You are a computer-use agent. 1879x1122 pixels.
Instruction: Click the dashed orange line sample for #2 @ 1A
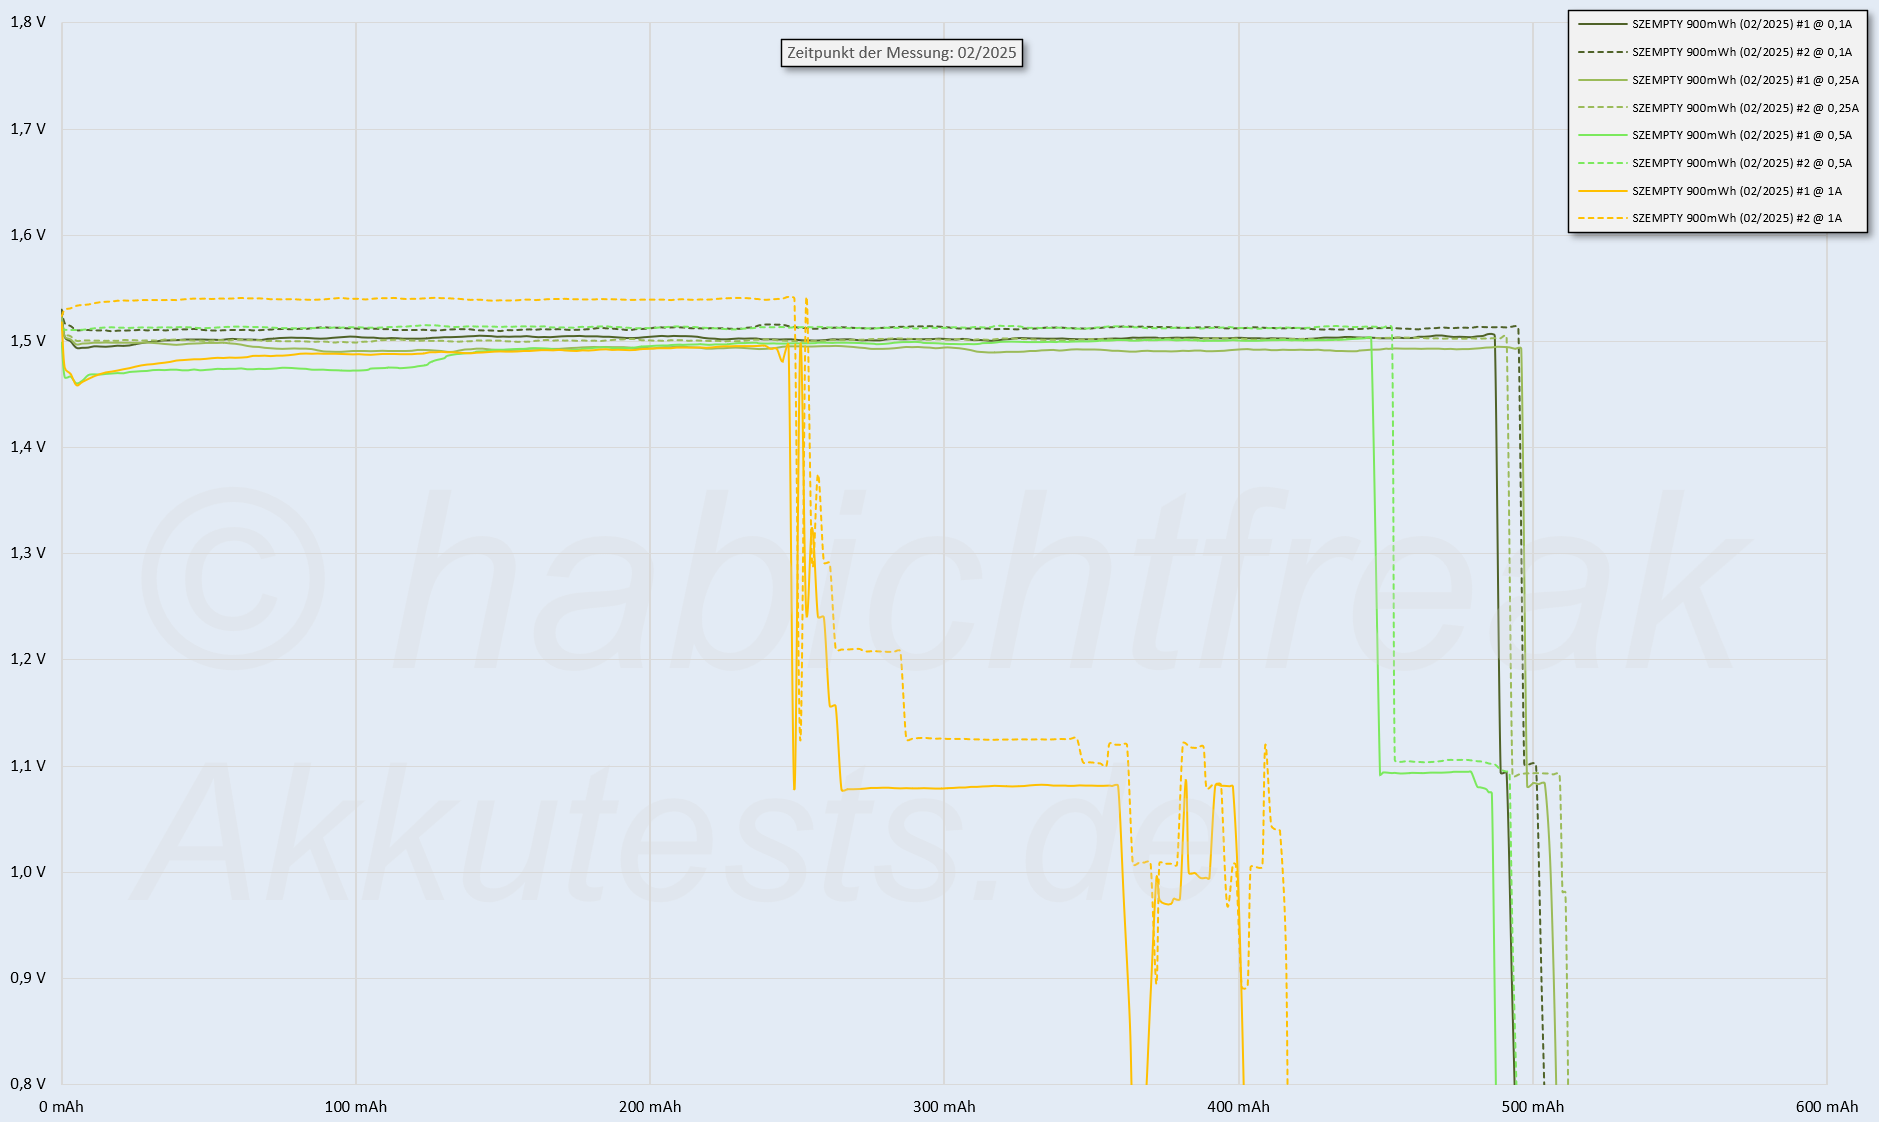1602,218
